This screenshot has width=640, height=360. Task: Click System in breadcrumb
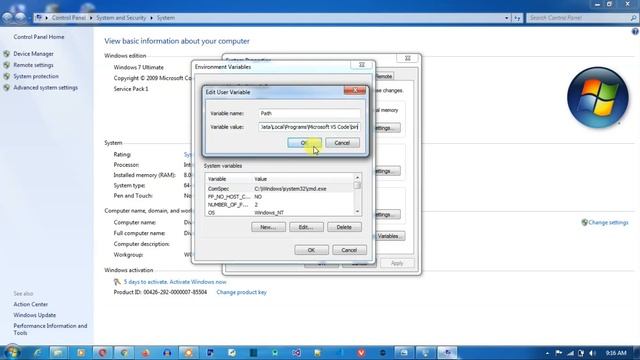(x=166, y=18)
